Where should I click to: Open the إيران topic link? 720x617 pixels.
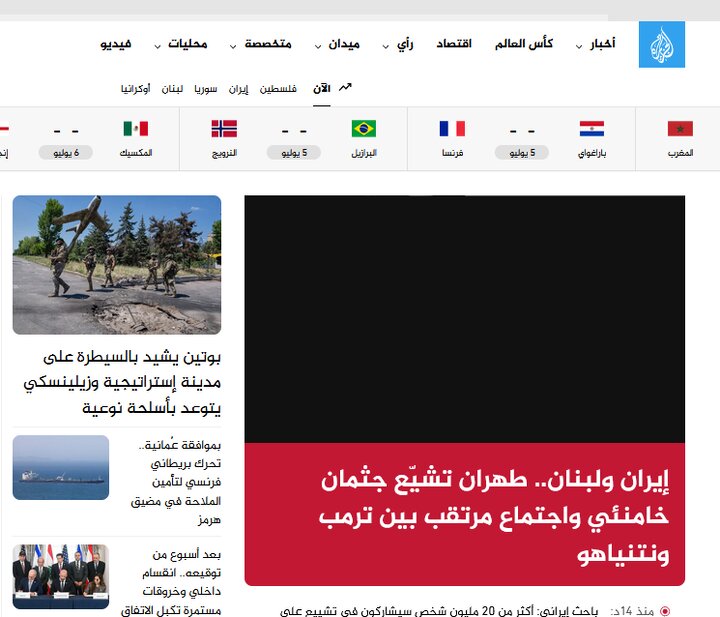238,88
